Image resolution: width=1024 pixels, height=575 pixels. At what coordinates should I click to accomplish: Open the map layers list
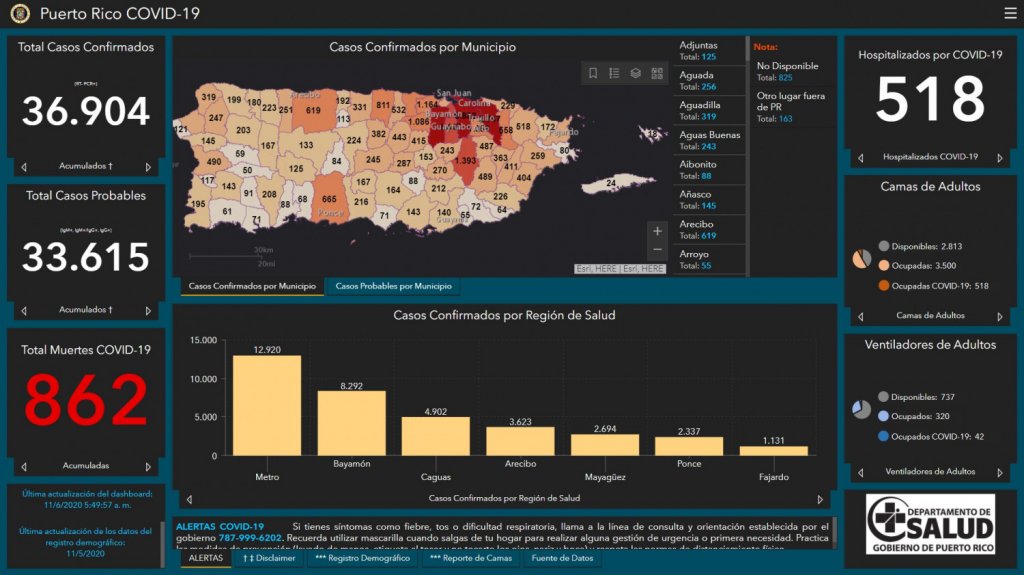point(636,73)
